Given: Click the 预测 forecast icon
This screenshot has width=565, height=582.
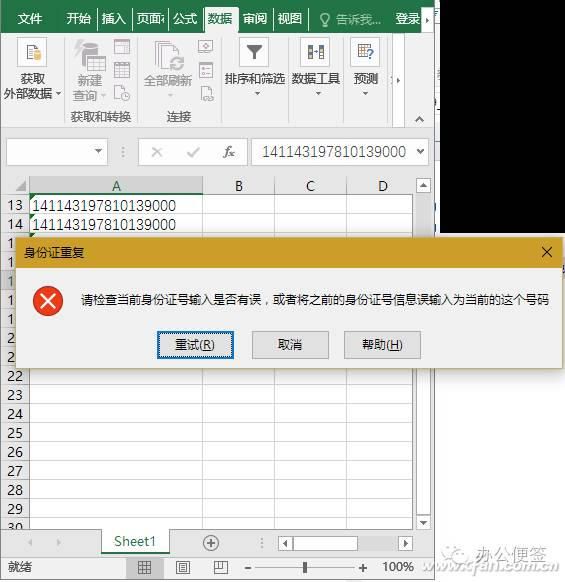Looking at the screenshot, I should pos(365,52).
